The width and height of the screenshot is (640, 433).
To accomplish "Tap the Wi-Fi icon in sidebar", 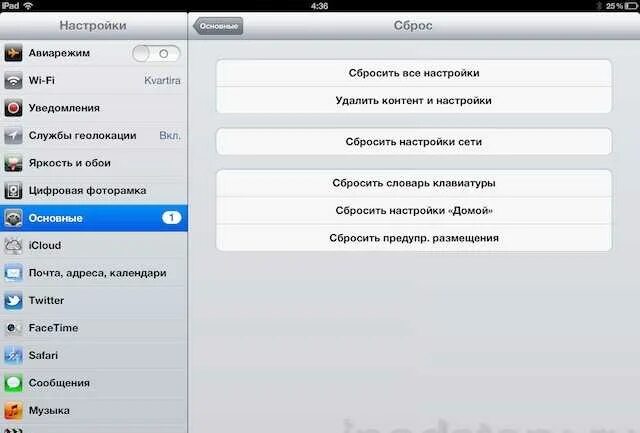I will point(13,80).
